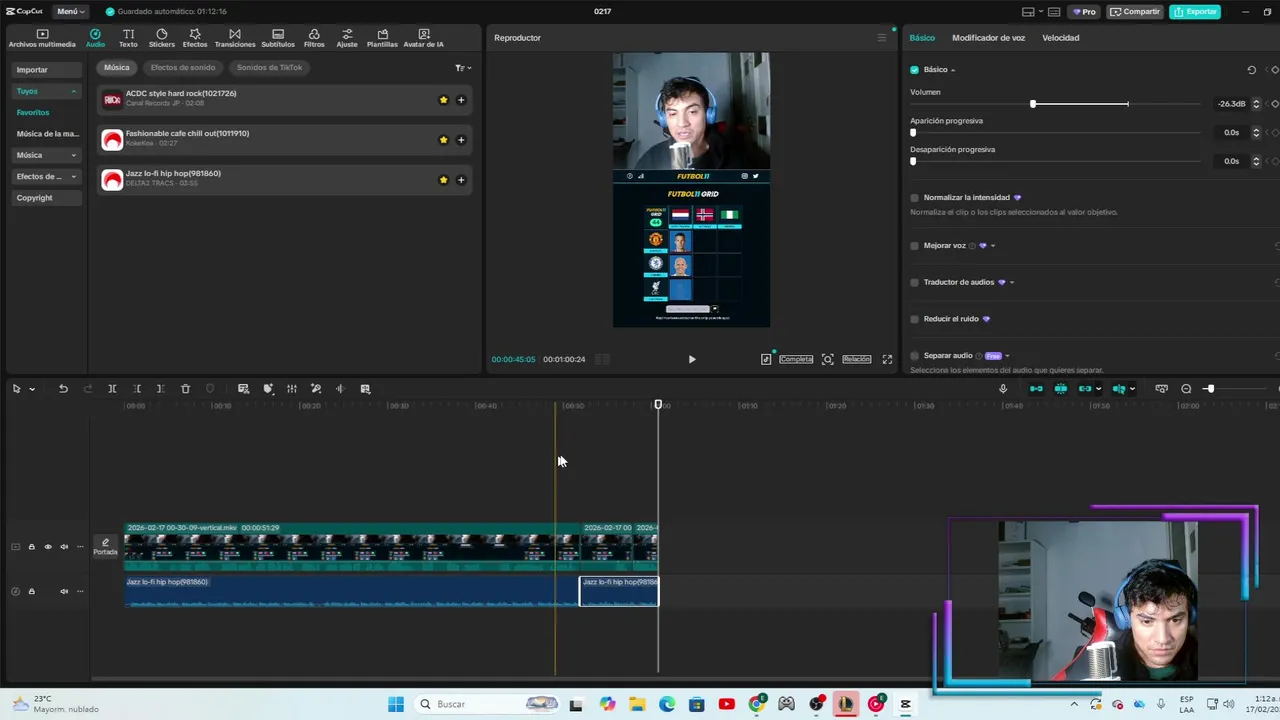Screen dimensions: 1280x720
Task: Unfavorite Fashionable cafe chill out track
Action: point(443,140)
